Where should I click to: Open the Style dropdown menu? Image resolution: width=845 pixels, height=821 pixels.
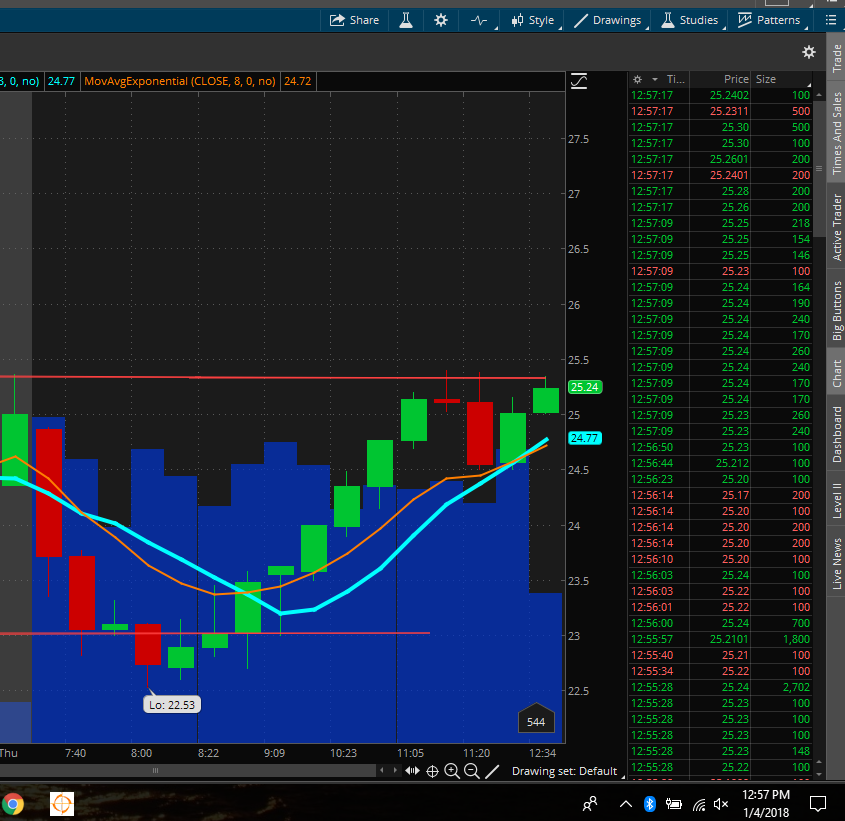tap(532, 20)
